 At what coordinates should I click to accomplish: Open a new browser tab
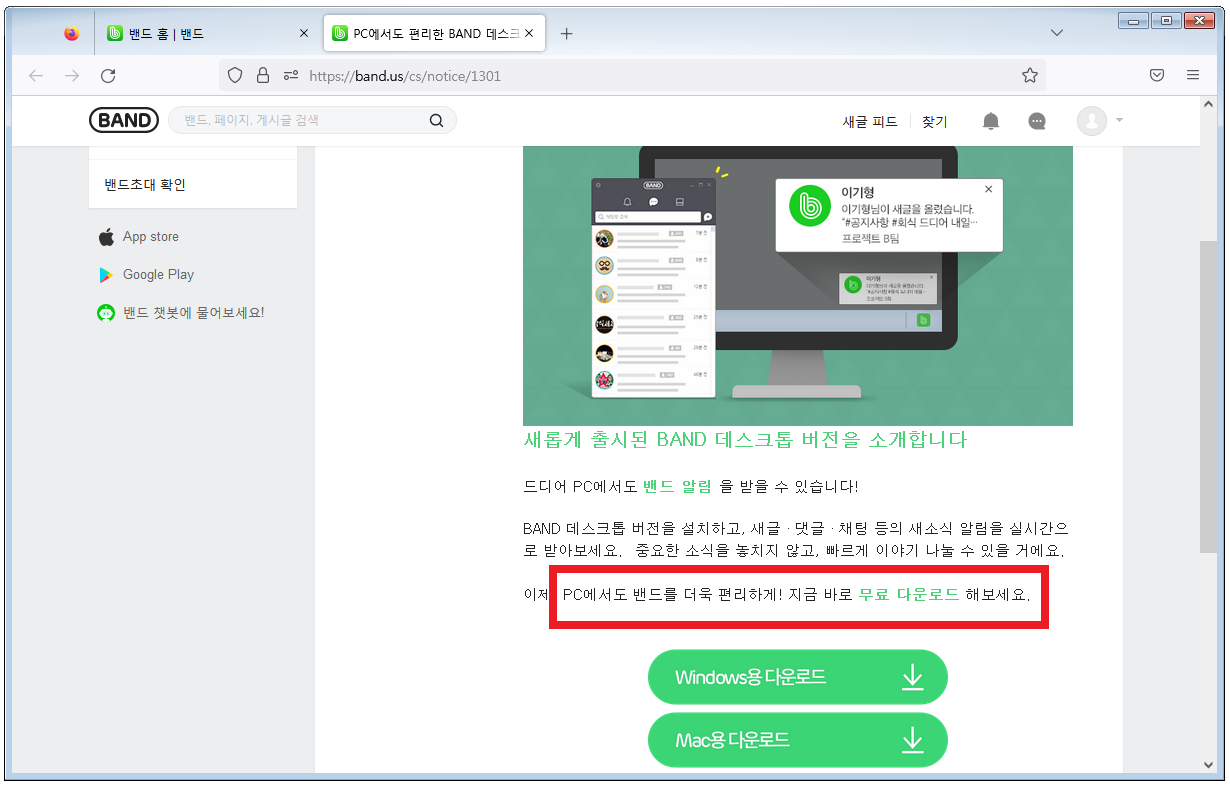click(x=566, y=33)
